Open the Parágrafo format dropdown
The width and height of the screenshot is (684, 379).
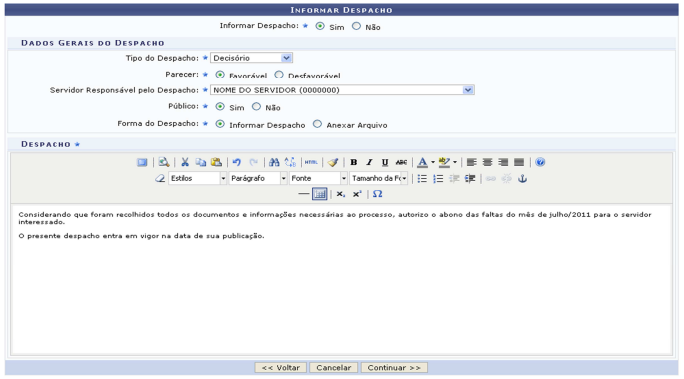tap(257, 178)
